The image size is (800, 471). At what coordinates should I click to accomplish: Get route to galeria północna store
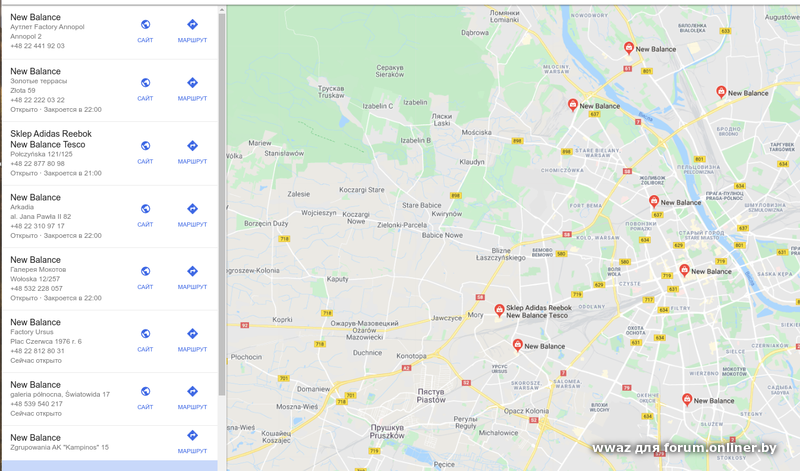tap(192, 391)
